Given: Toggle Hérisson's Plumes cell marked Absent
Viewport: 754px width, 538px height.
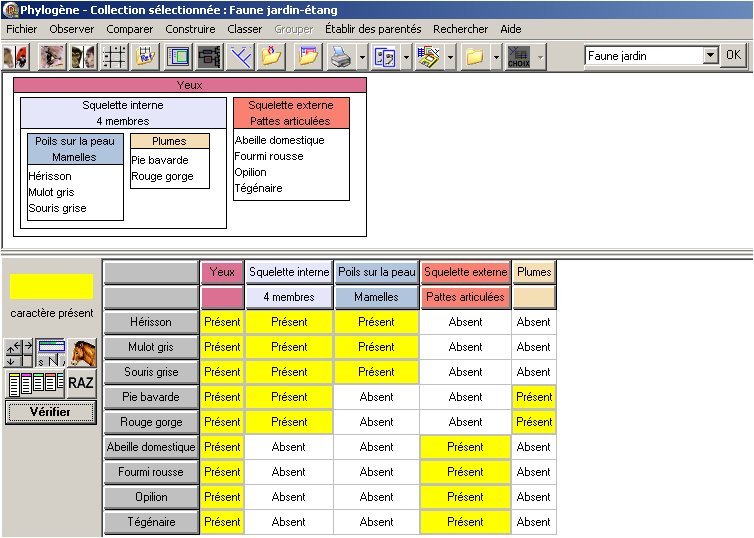Looking at the screenshot, I should (x=533, y=322).
